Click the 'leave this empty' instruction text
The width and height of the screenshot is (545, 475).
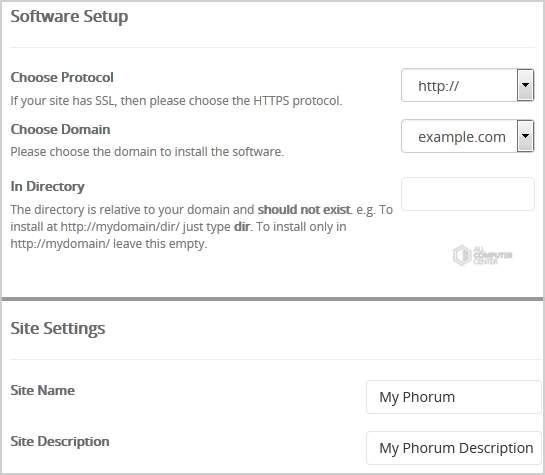160,244
